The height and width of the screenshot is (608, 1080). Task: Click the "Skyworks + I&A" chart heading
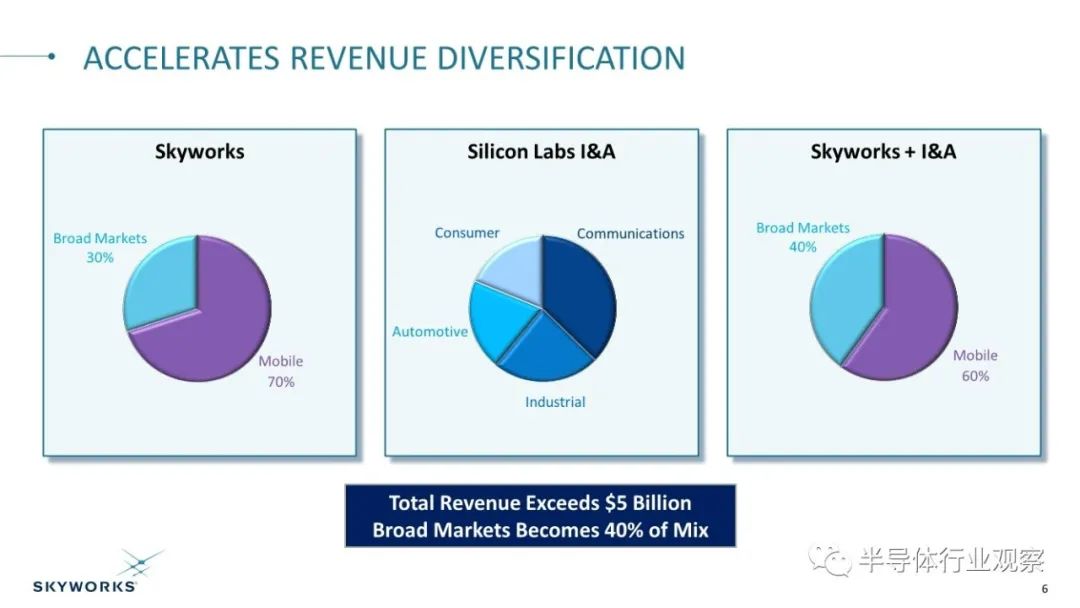[883, 151]
